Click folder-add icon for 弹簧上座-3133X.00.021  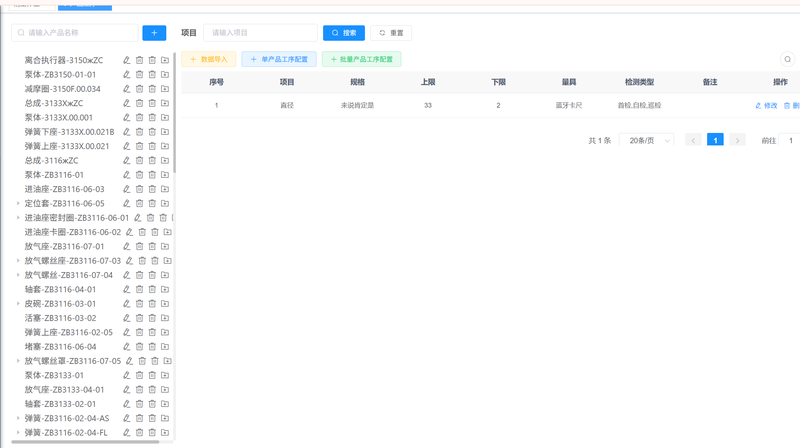coord(165,146)
